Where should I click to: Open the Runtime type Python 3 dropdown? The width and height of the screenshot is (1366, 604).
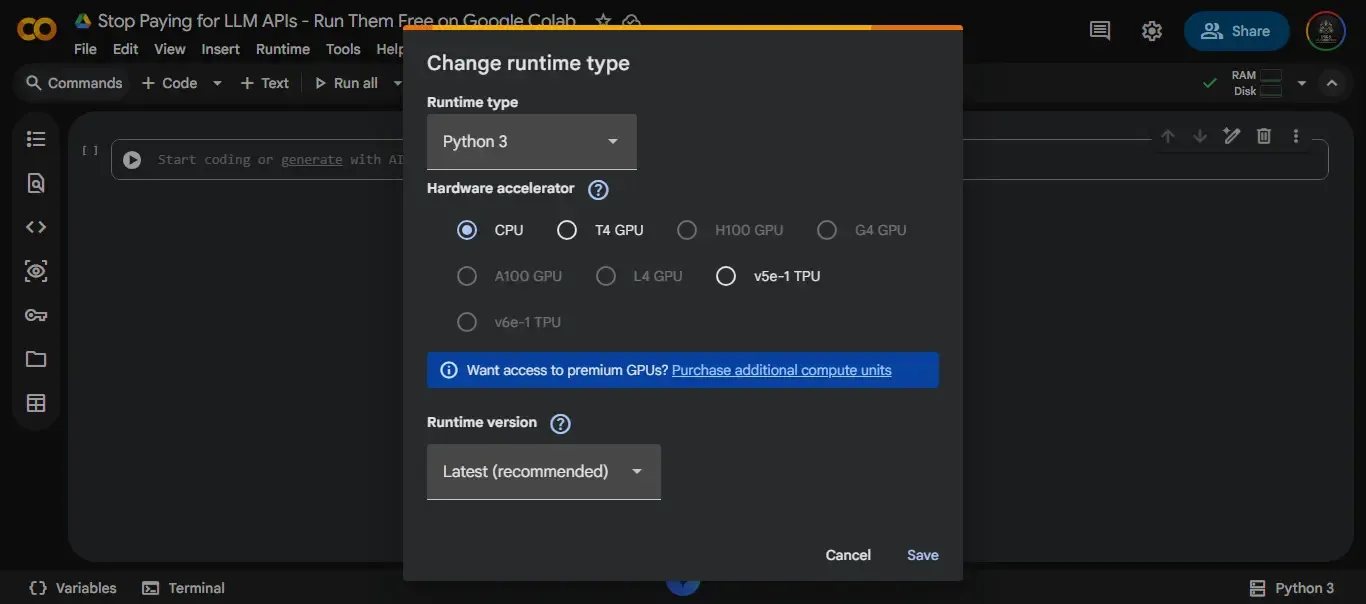coord(532,142)
